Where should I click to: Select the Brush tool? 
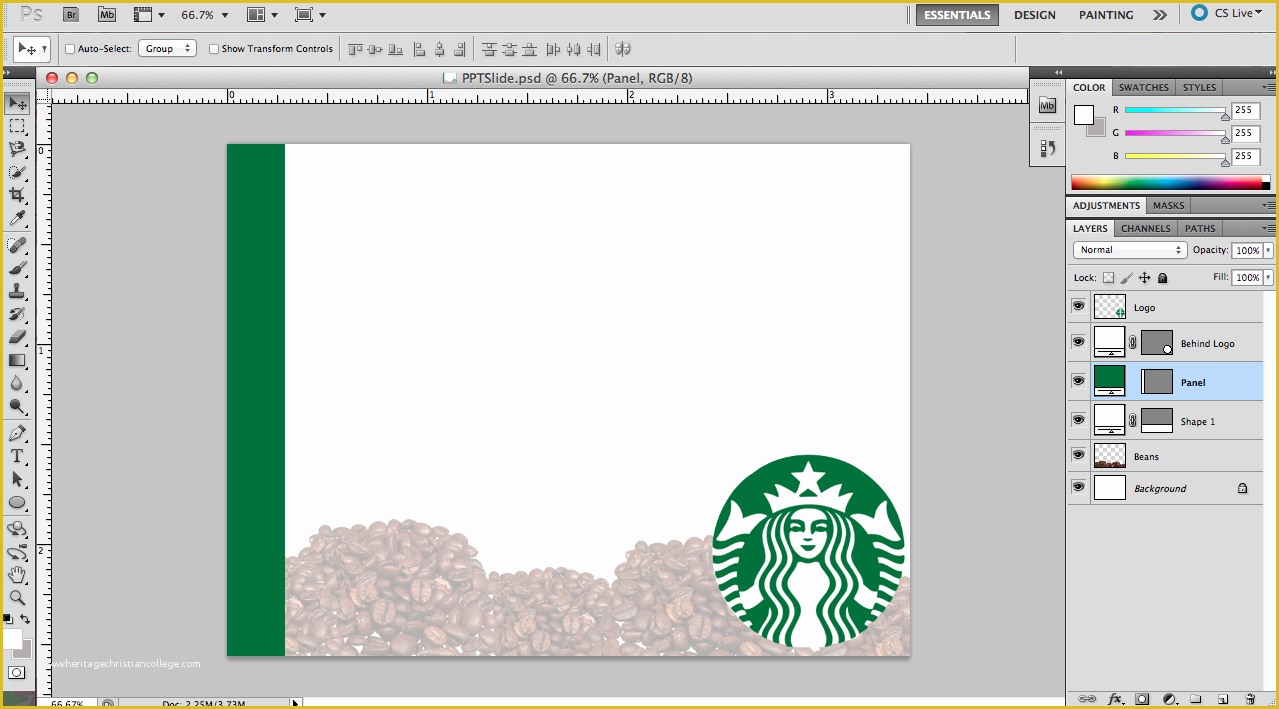[x=17, y=268]
